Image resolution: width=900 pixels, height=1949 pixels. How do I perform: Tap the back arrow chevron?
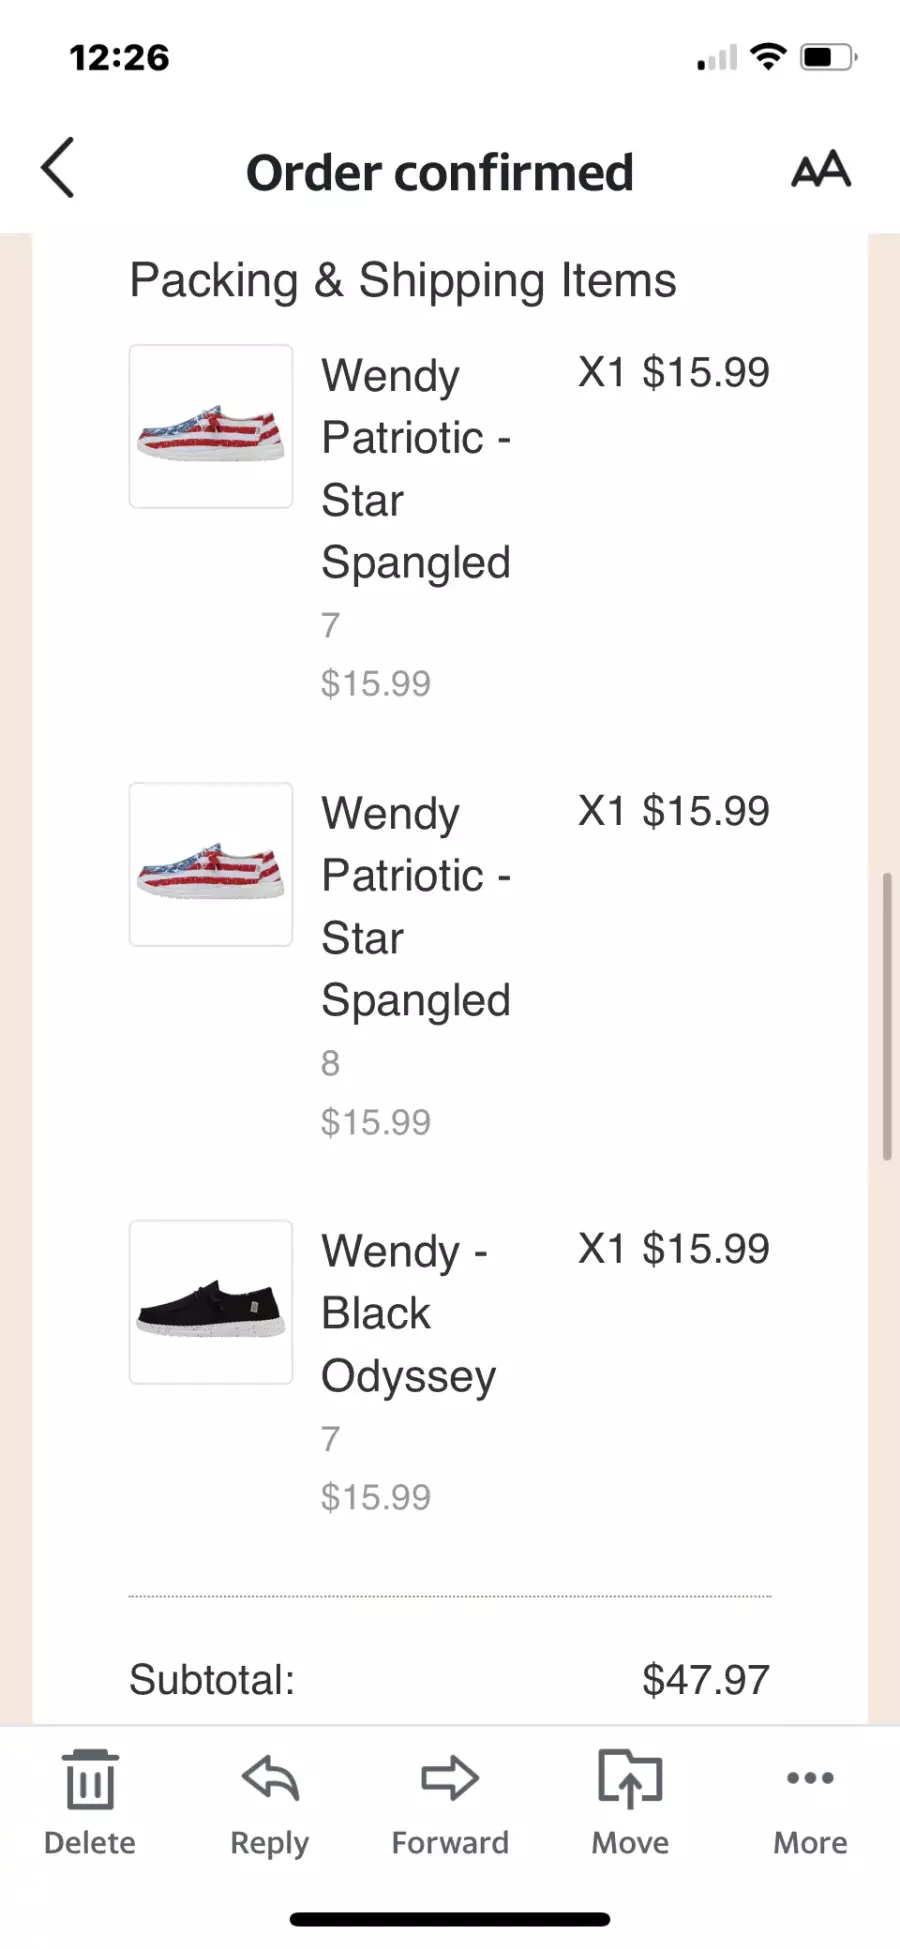tap(58, 168)
